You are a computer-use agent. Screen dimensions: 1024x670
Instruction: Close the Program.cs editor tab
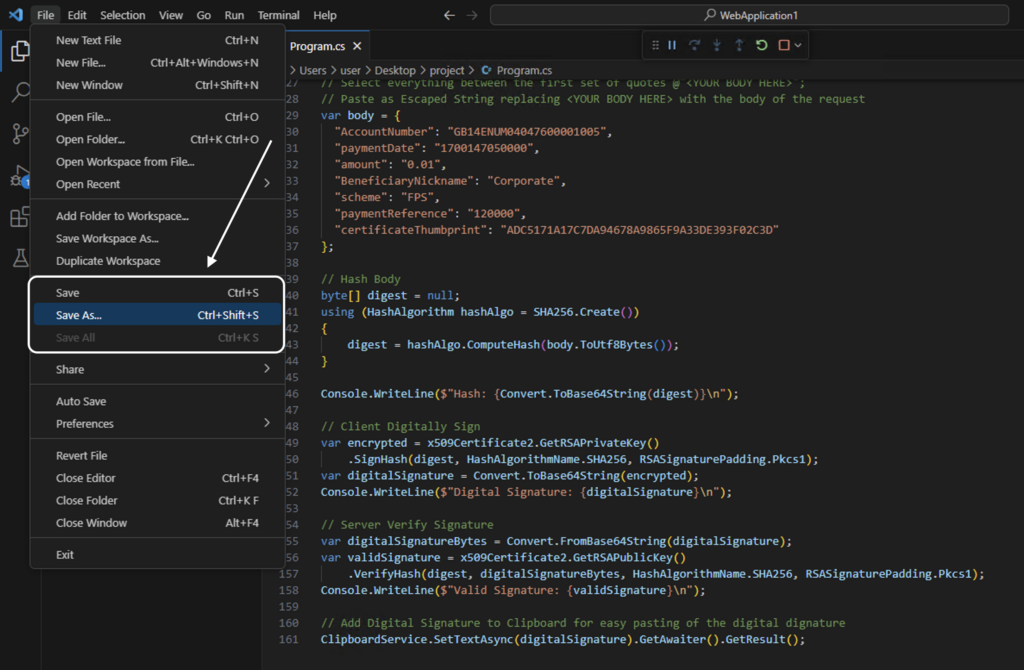click(x=357, y=46)
